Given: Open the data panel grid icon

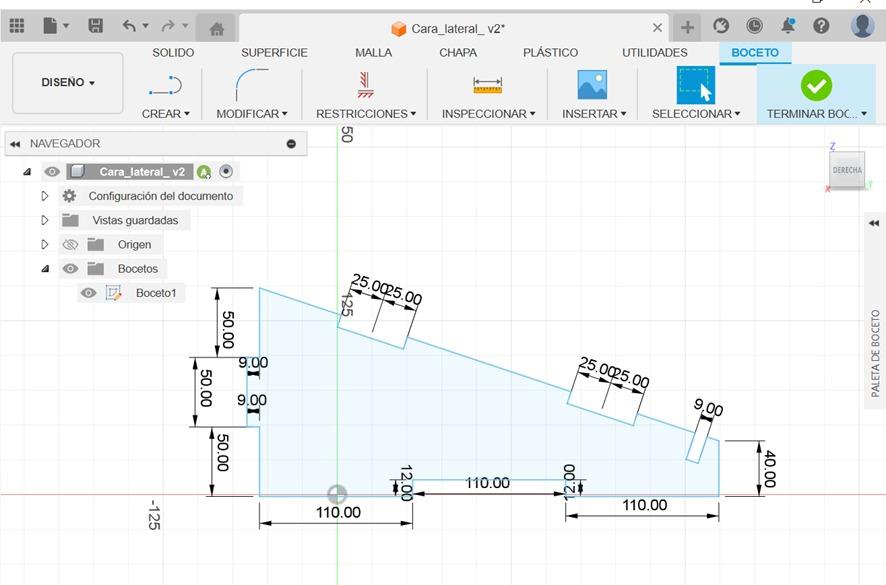Looking at the screenshot, I should pyautogui.click(x=17, y=25).
